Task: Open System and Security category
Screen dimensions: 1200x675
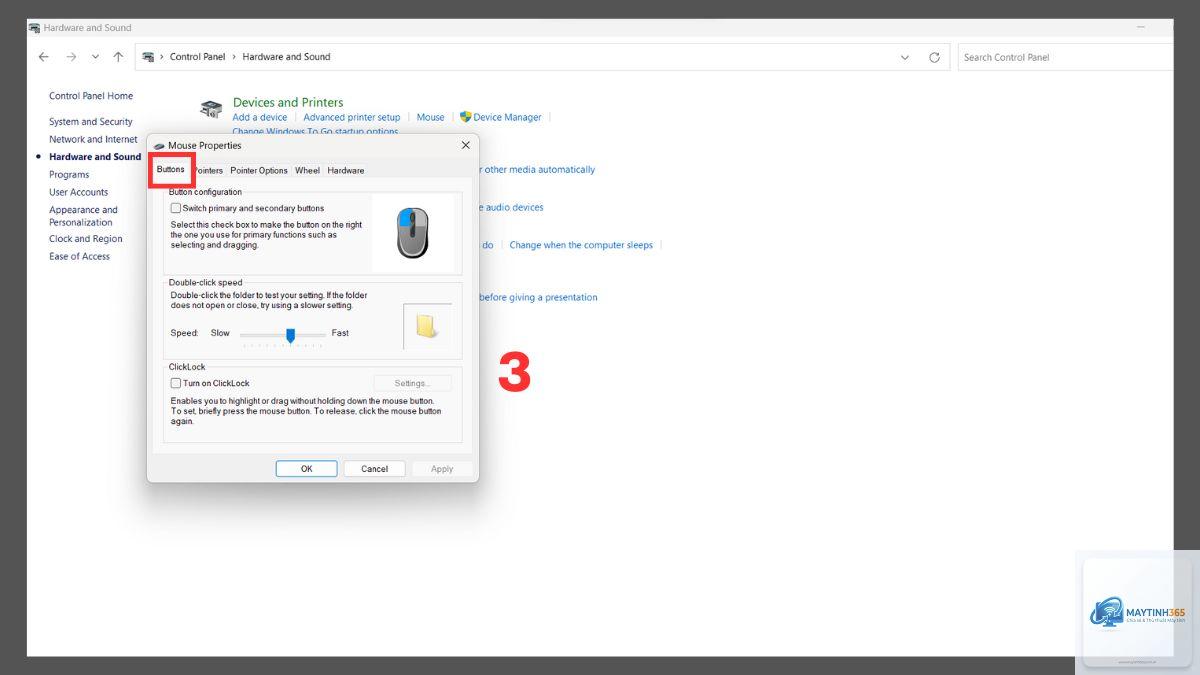Action: 91,122
